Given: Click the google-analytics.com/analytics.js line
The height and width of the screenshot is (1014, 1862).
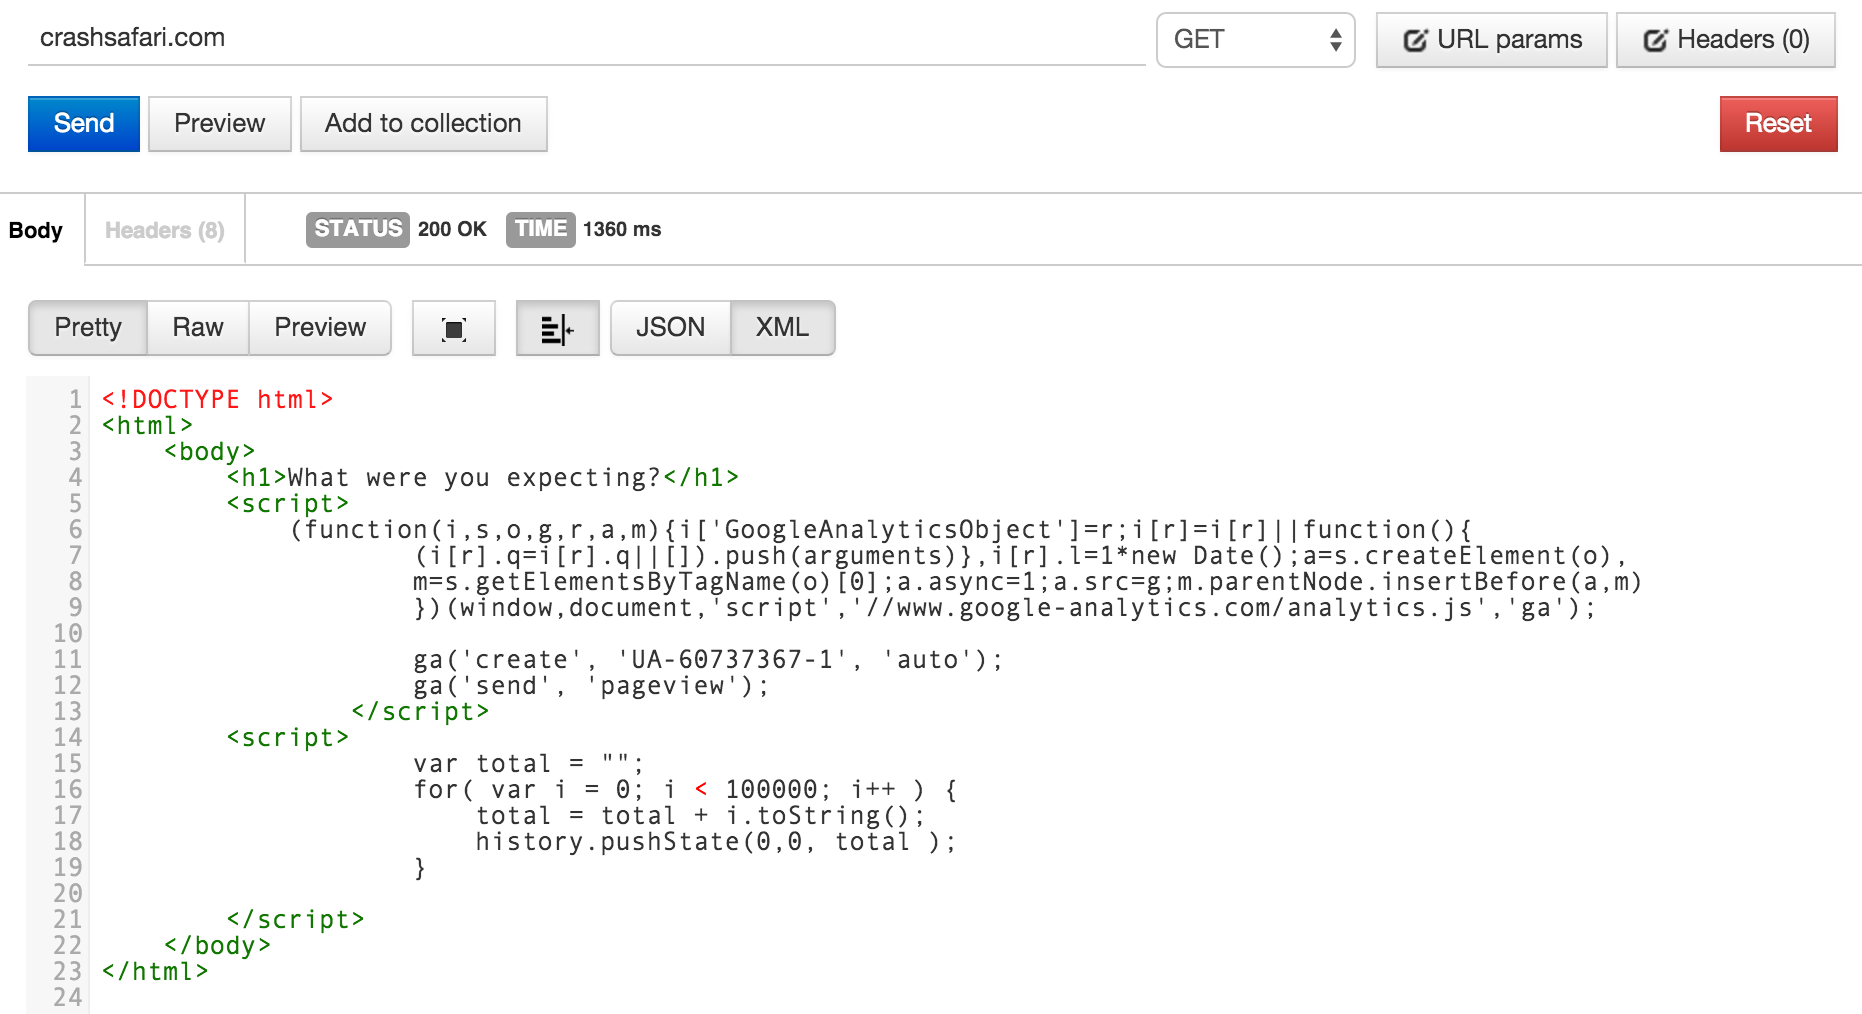Looking at the screenshot, I should [1005, 607].
